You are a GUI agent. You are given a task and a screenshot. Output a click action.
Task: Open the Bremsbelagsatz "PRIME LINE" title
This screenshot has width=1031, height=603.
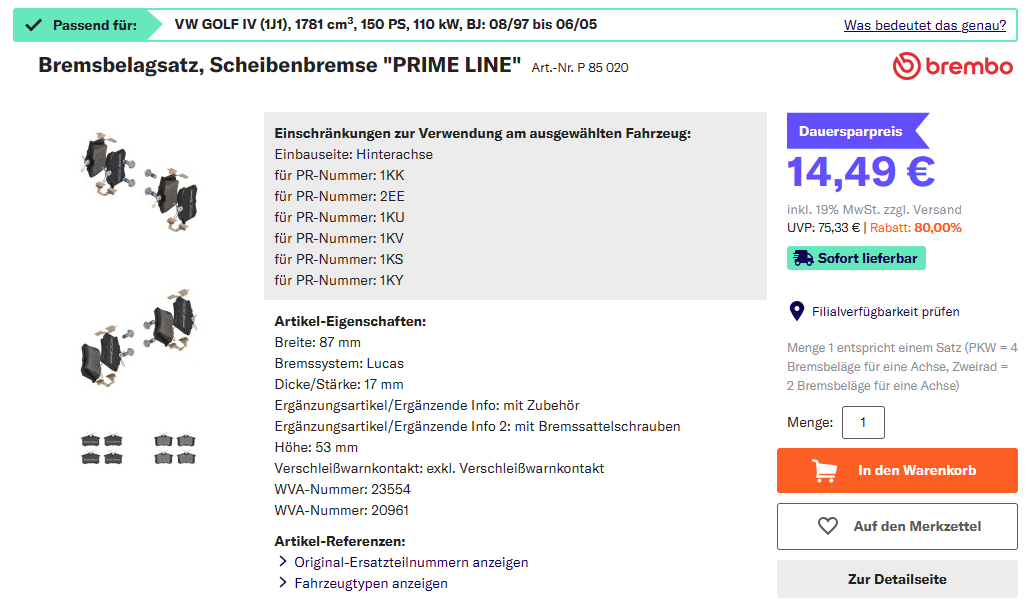[x=280, y=66]
